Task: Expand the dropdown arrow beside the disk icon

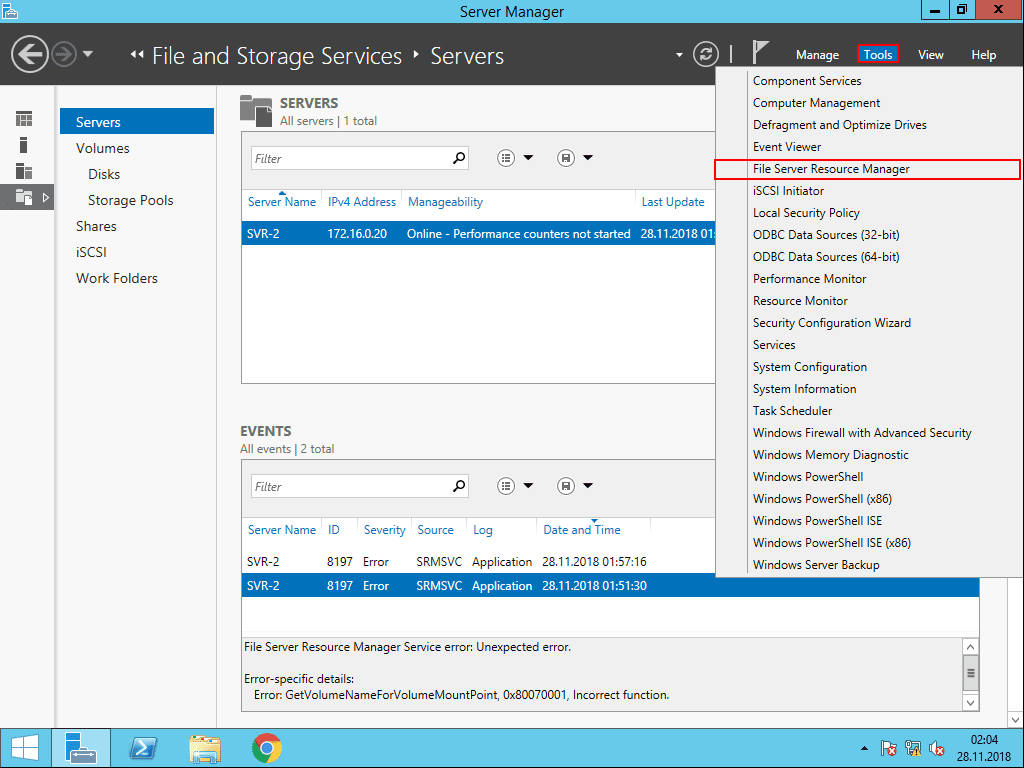Action: pos(586,157)
